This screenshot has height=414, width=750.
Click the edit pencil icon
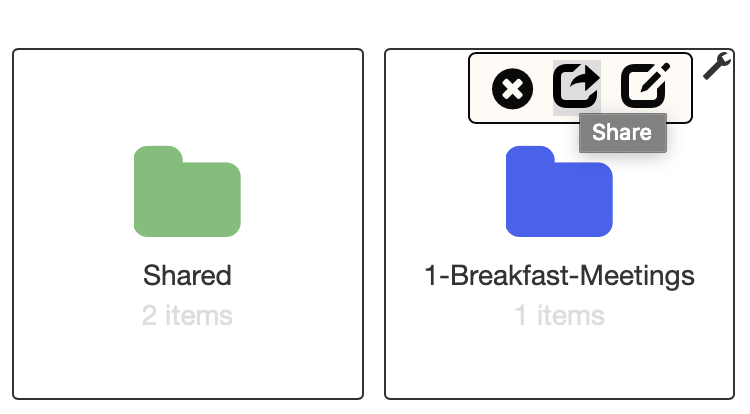(645, 85)
